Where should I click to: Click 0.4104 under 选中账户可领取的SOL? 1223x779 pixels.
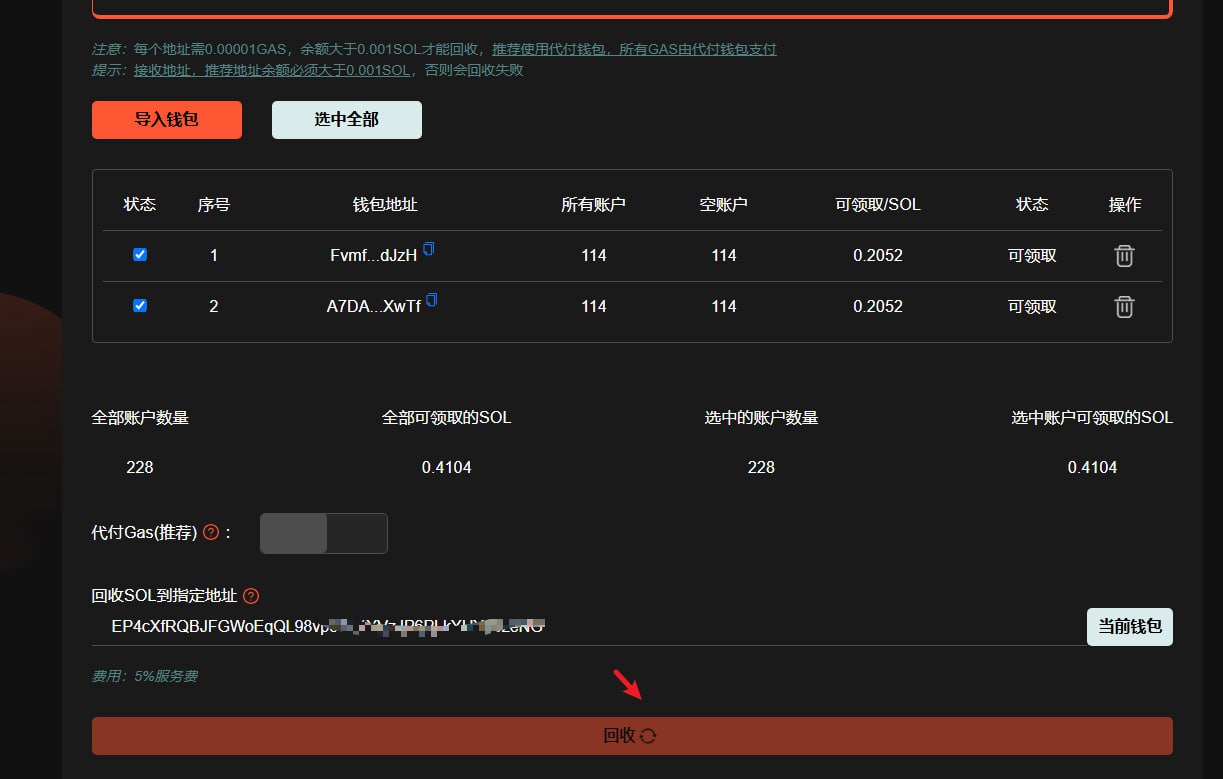[x=1092, y=467]
